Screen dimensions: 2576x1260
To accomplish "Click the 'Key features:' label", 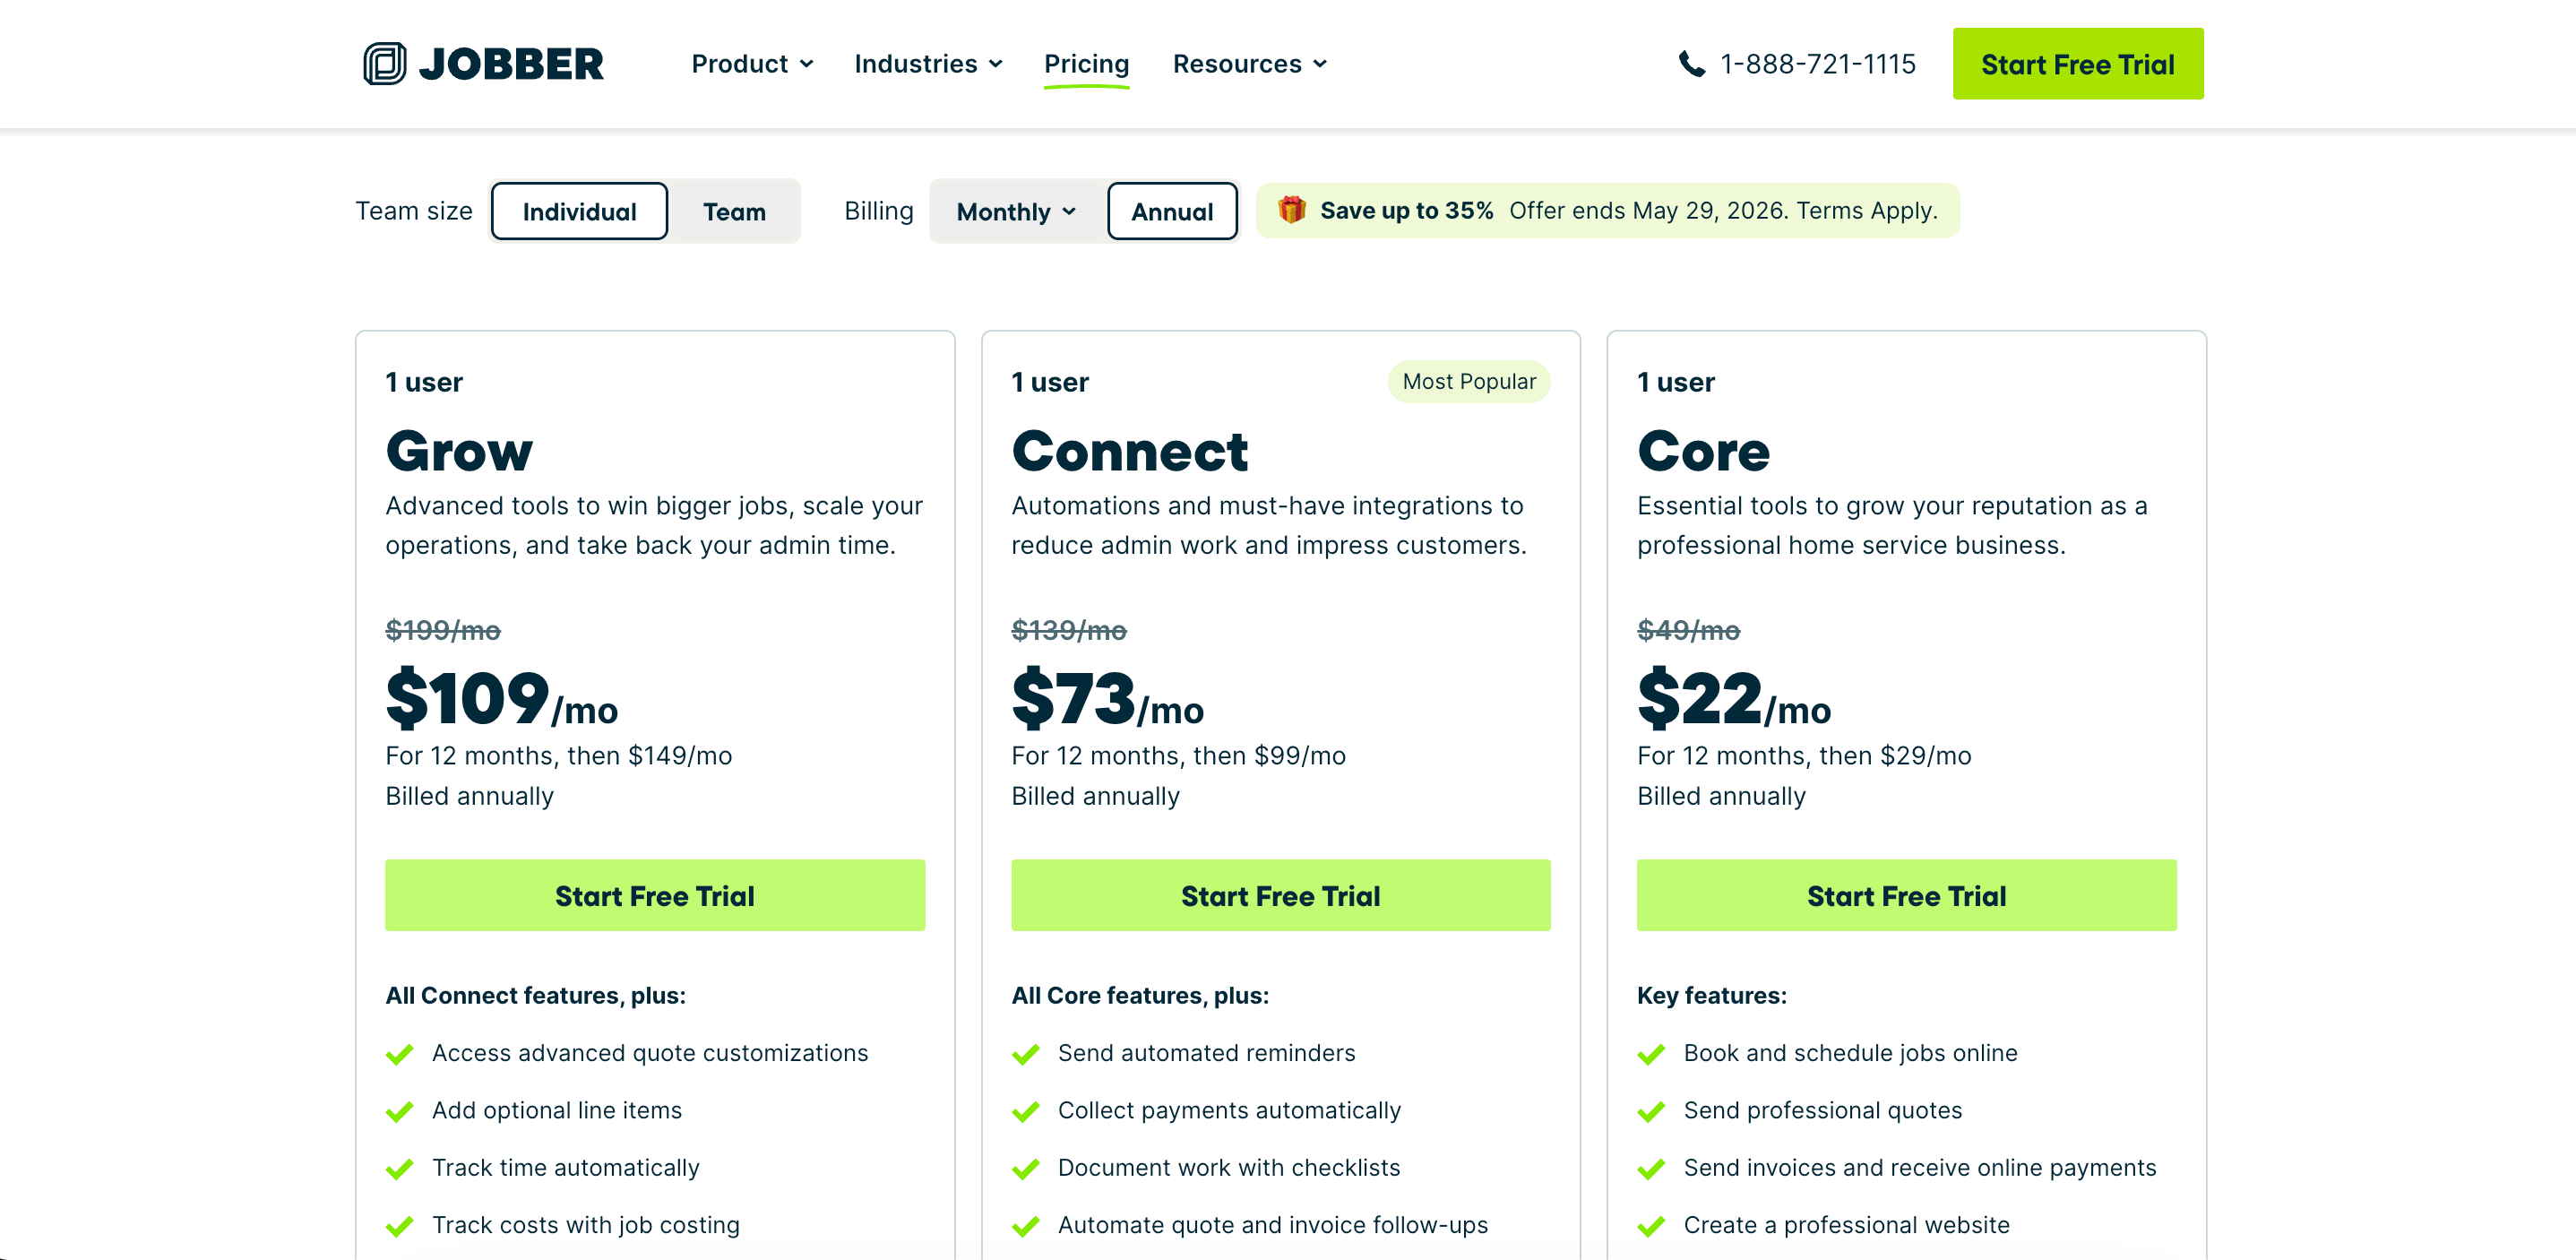I will 1712,996.
